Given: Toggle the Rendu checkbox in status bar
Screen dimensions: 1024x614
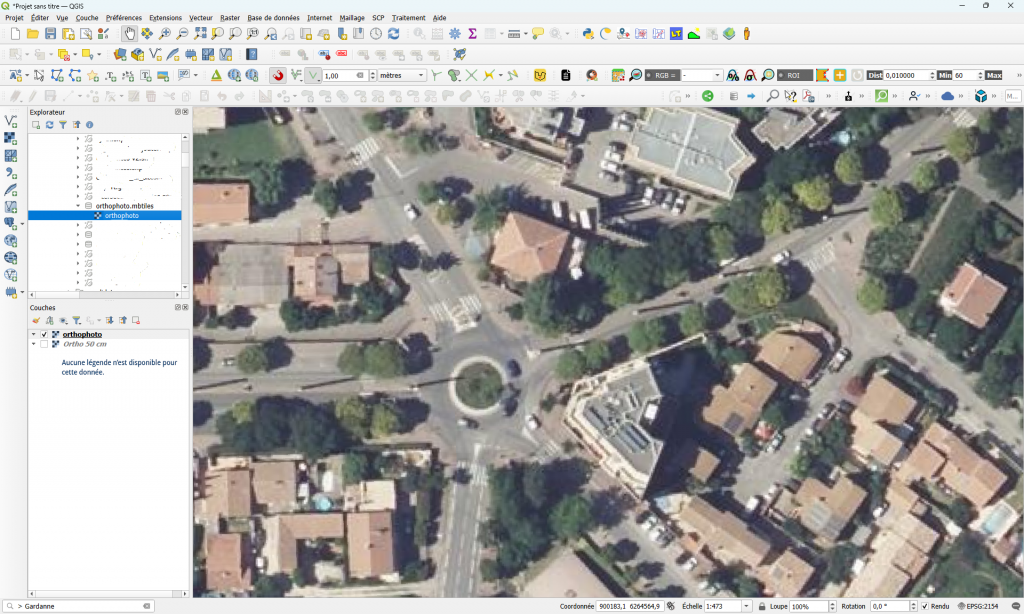Looking at the screenshot, I should click(925, 606).
